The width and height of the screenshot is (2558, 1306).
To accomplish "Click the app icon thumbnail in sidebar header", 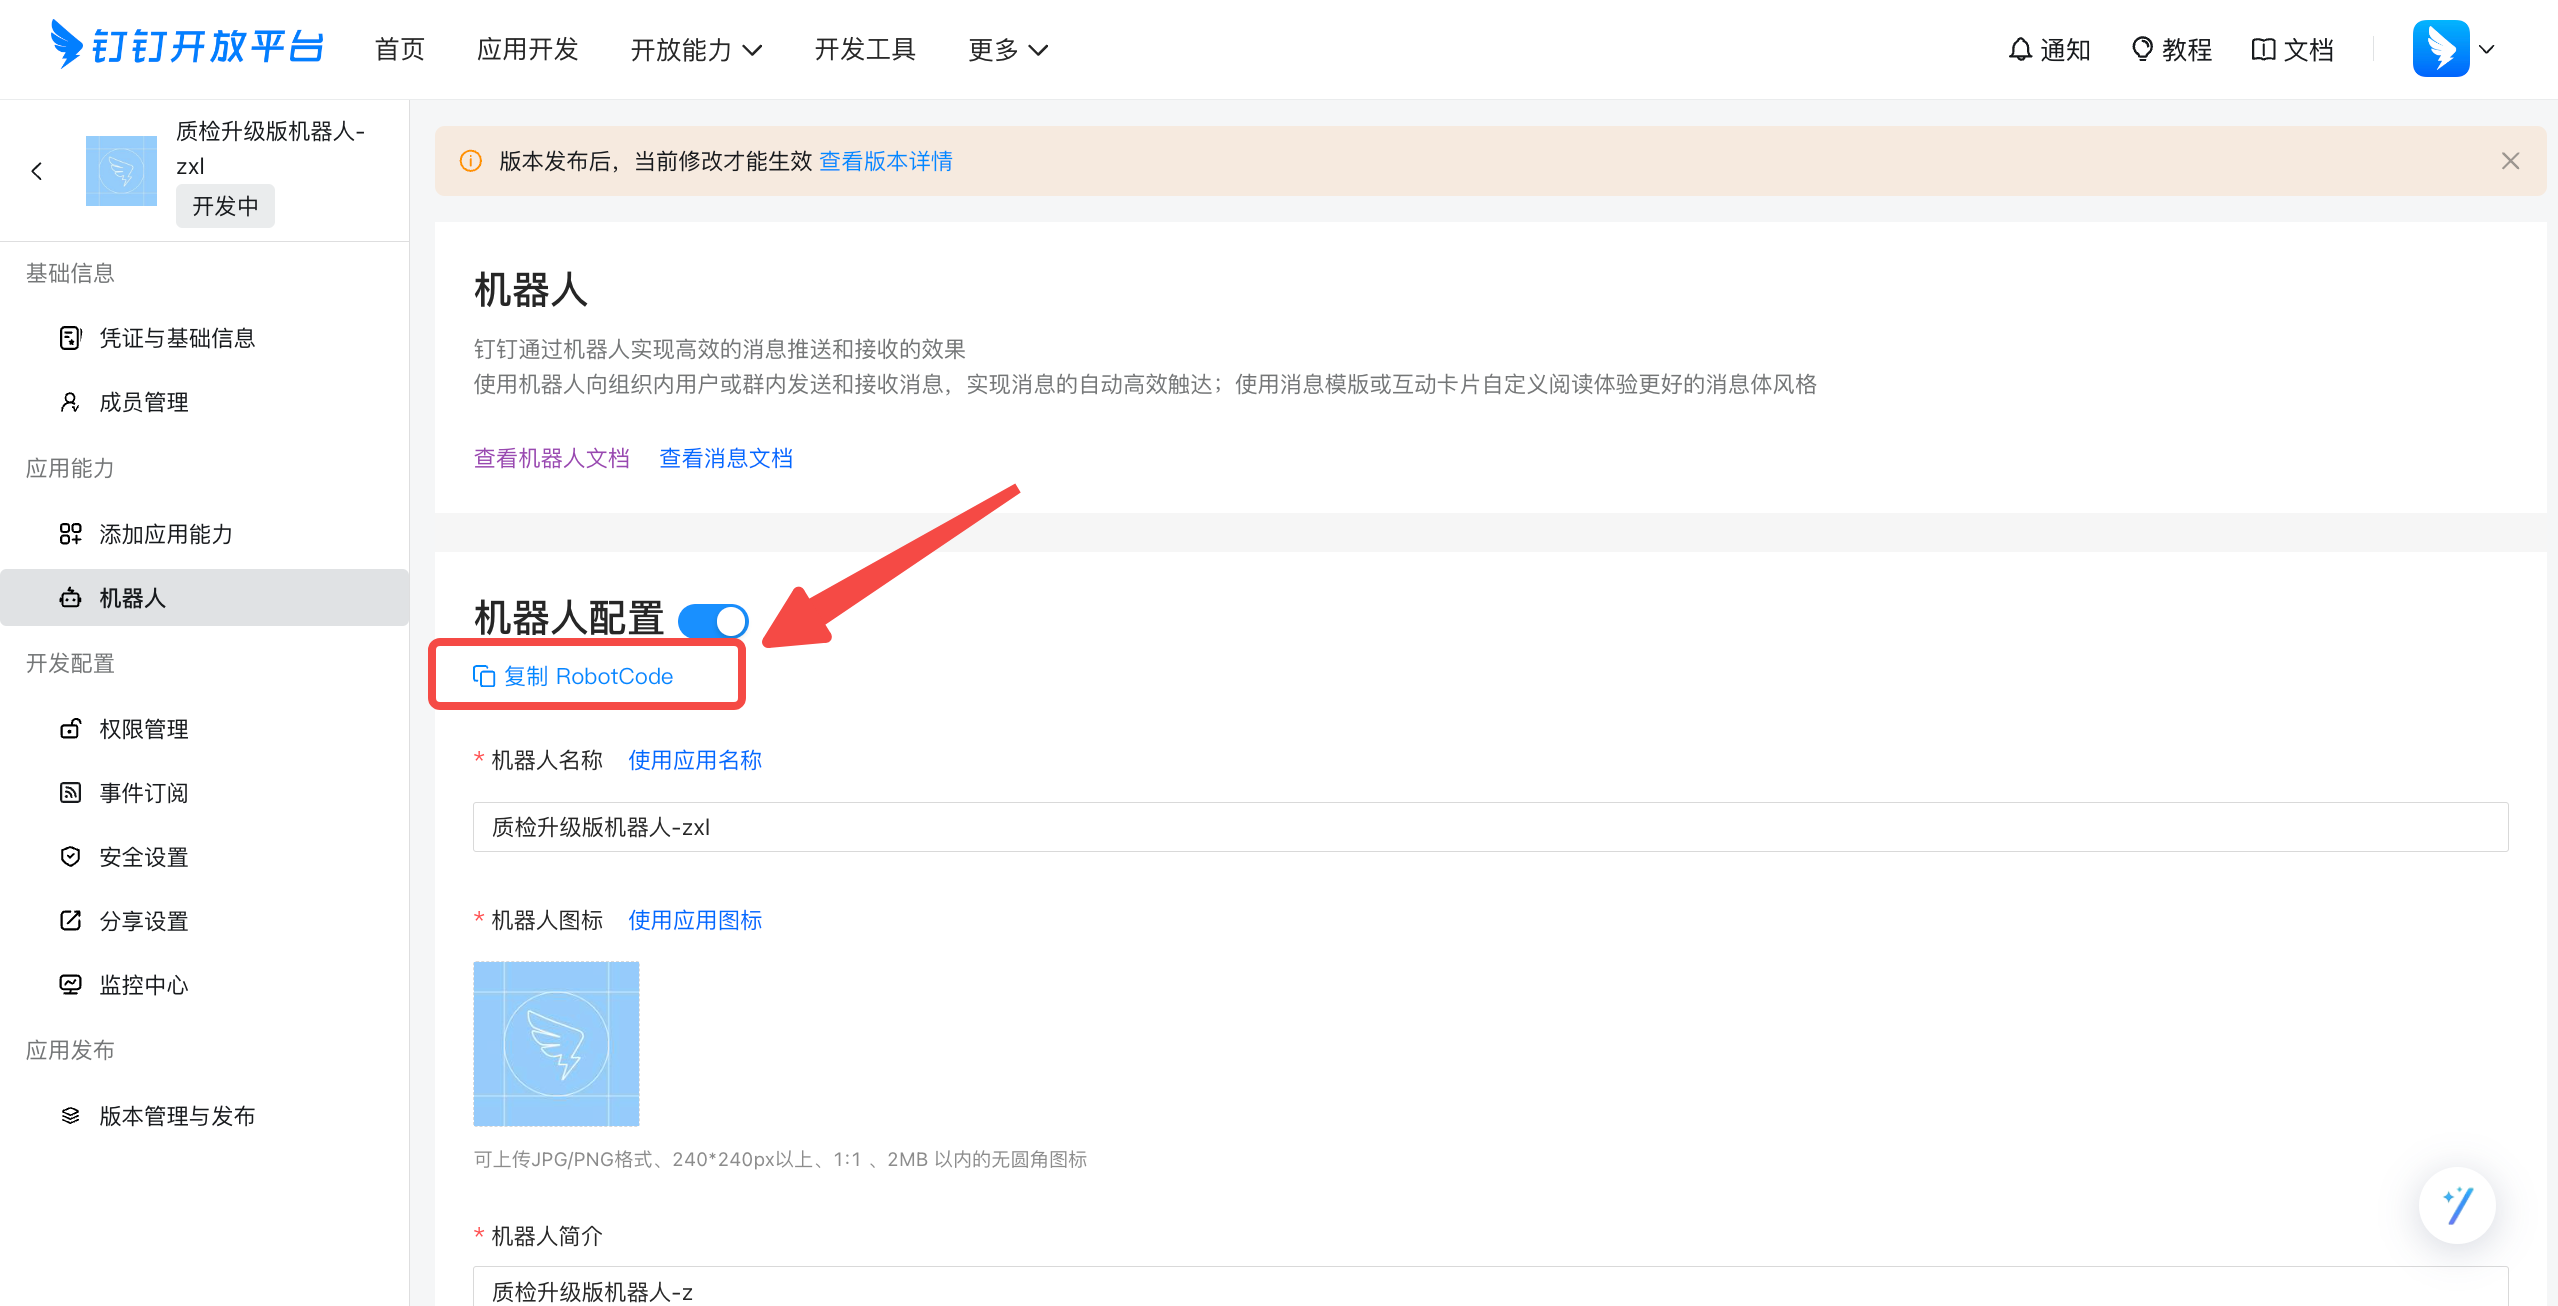I will (121, 171).
